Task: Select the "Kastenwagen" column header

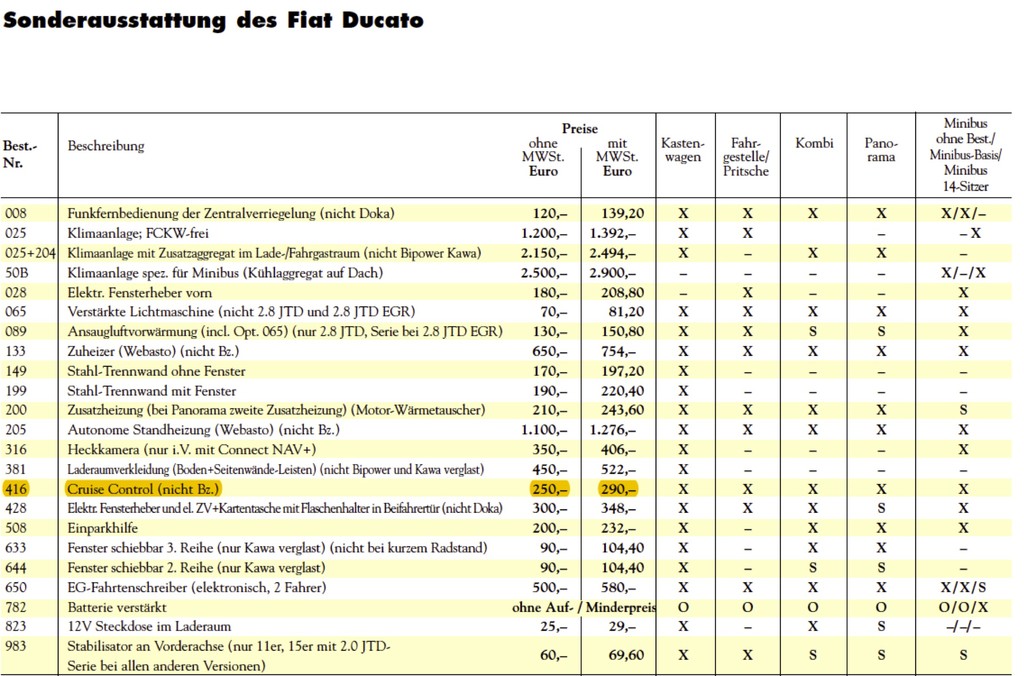Action: (x=682, y=150)
